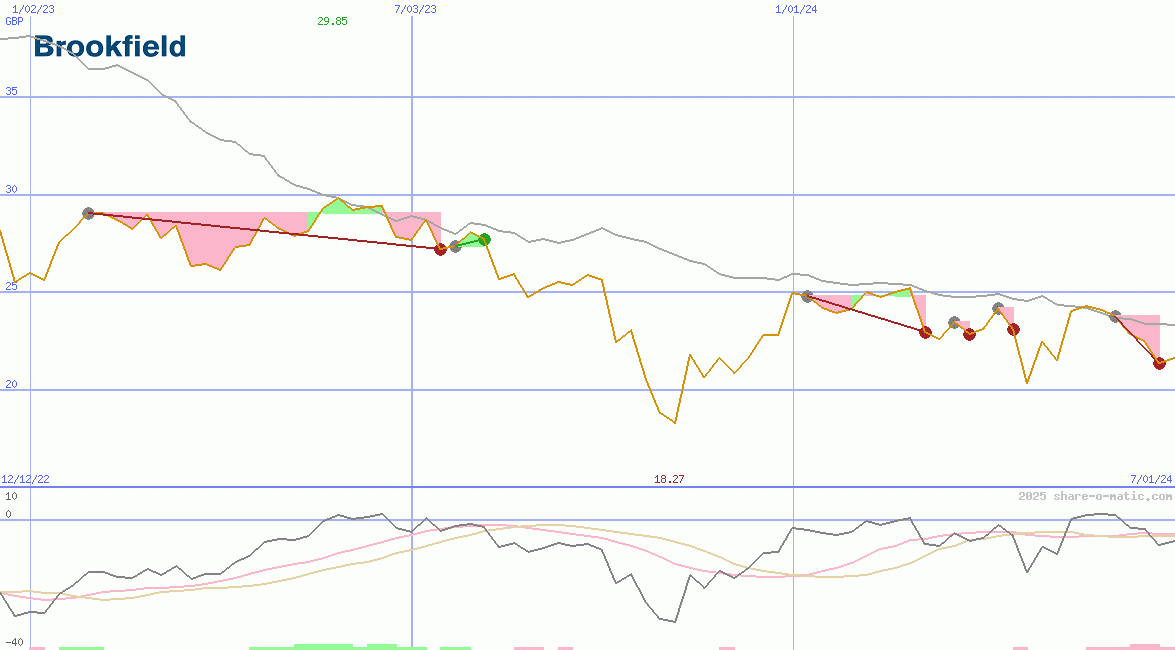This screenshot has height=650, width=1175.
Task: Click the green exit marker of the winning trade
Action: tap(485, 239)
